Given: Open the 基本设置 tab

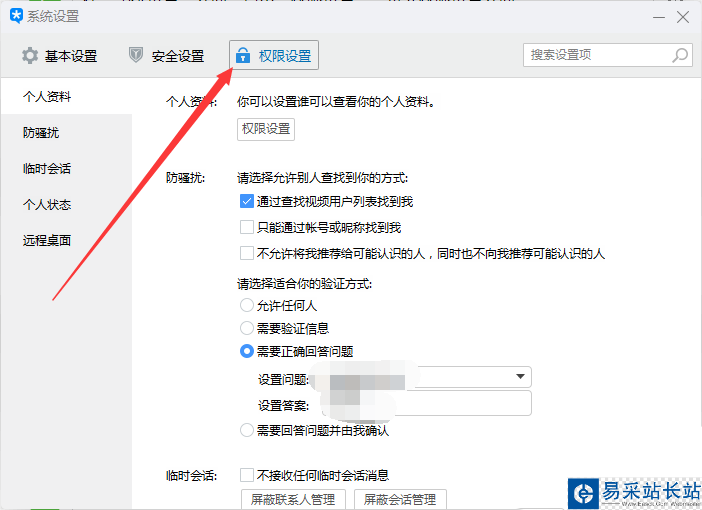Looking at the screenshot, I should click(x=60, y=56).
